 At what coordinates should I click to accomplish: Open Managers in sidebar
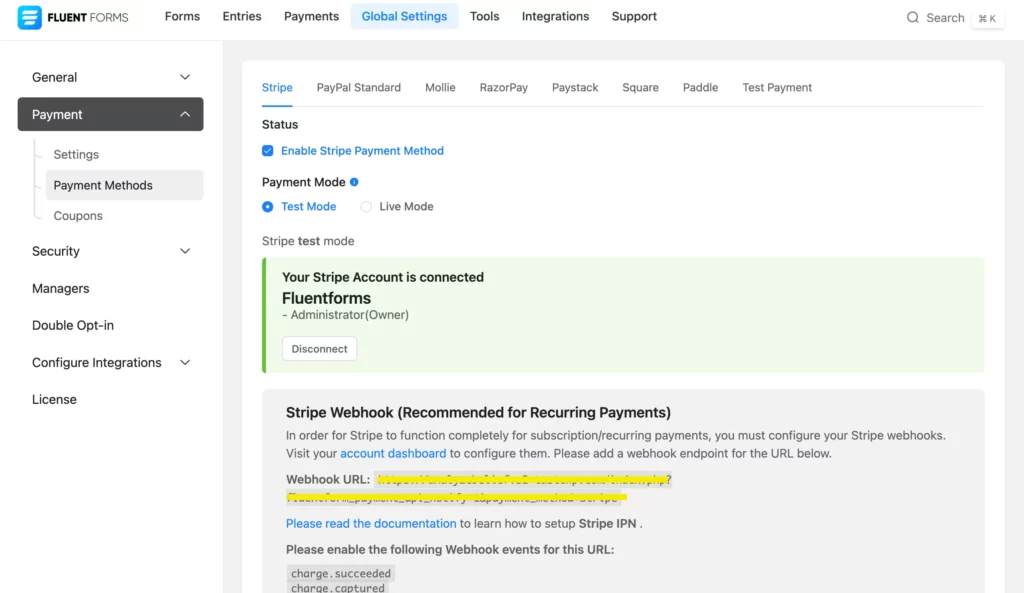(60, 289)
